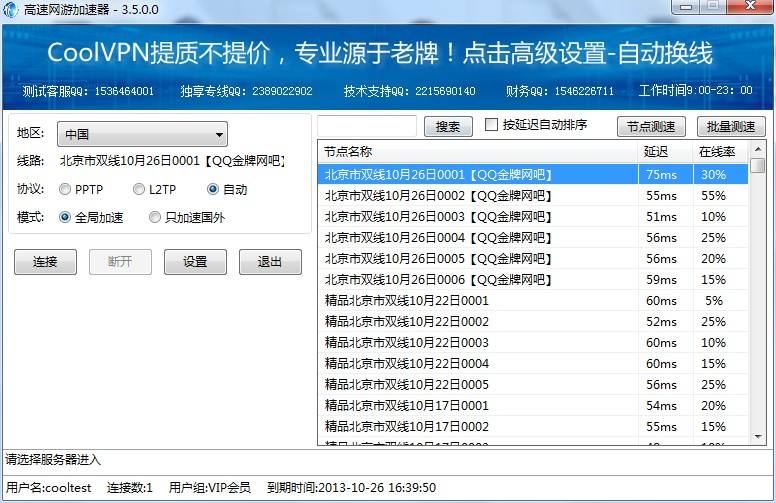Click the 批量测速 batch speed test button
The height and width of the screenshot is (503, 776).
click(x=731, y=127)
